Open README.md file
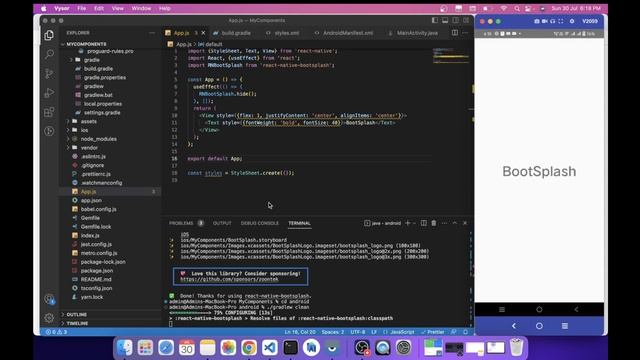The image size is (640, 360). click(x=96, y=279)
